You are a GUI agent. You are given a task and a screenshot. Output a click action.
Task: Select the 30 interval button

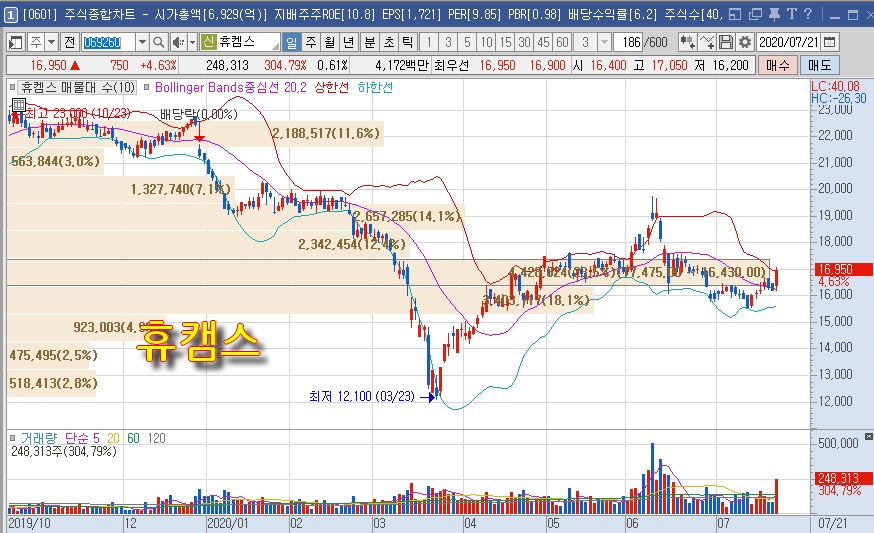pos(524,42)
